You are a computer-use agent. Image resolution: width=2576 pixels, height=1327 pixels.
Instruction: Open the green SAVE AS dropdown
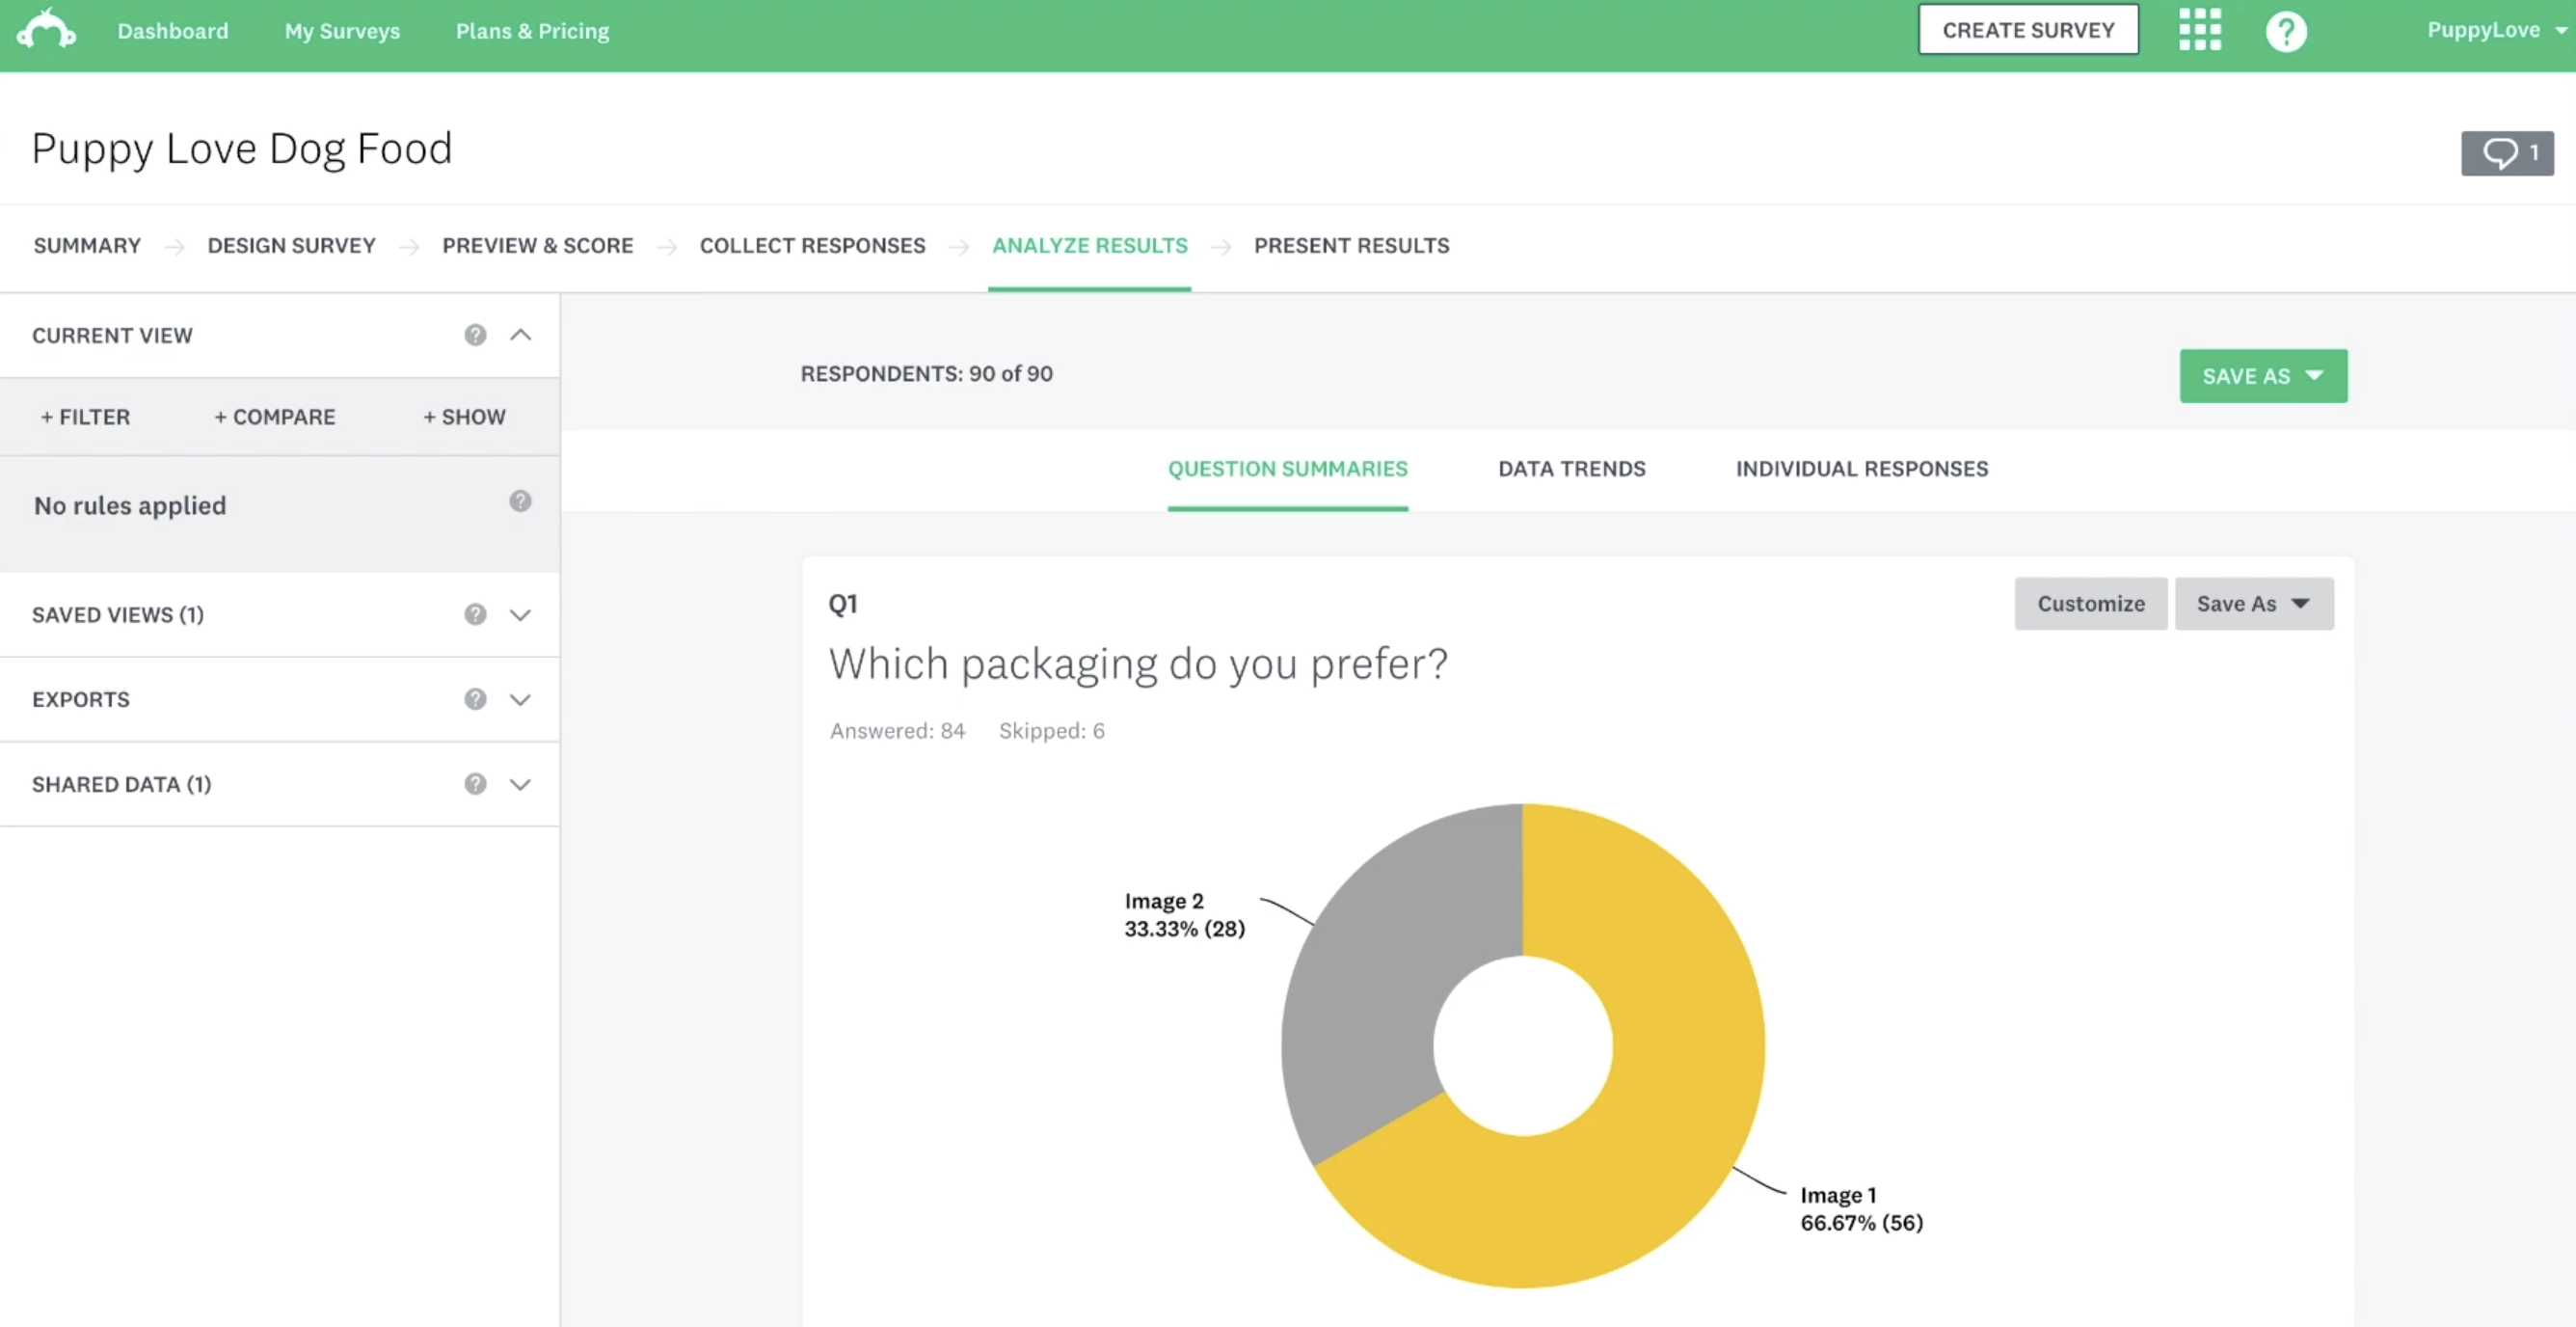(x=2262, y=376)
